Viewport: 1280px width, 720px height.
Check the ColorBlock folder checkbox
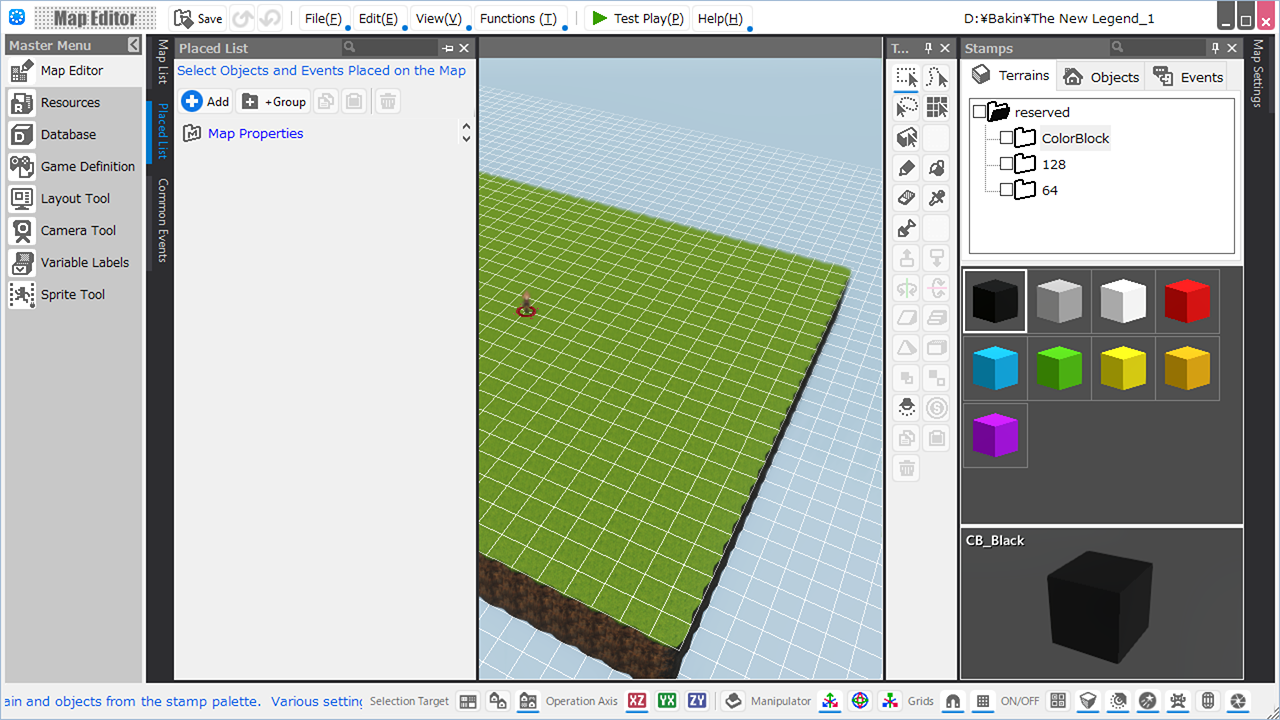[x=1007, y=138]
